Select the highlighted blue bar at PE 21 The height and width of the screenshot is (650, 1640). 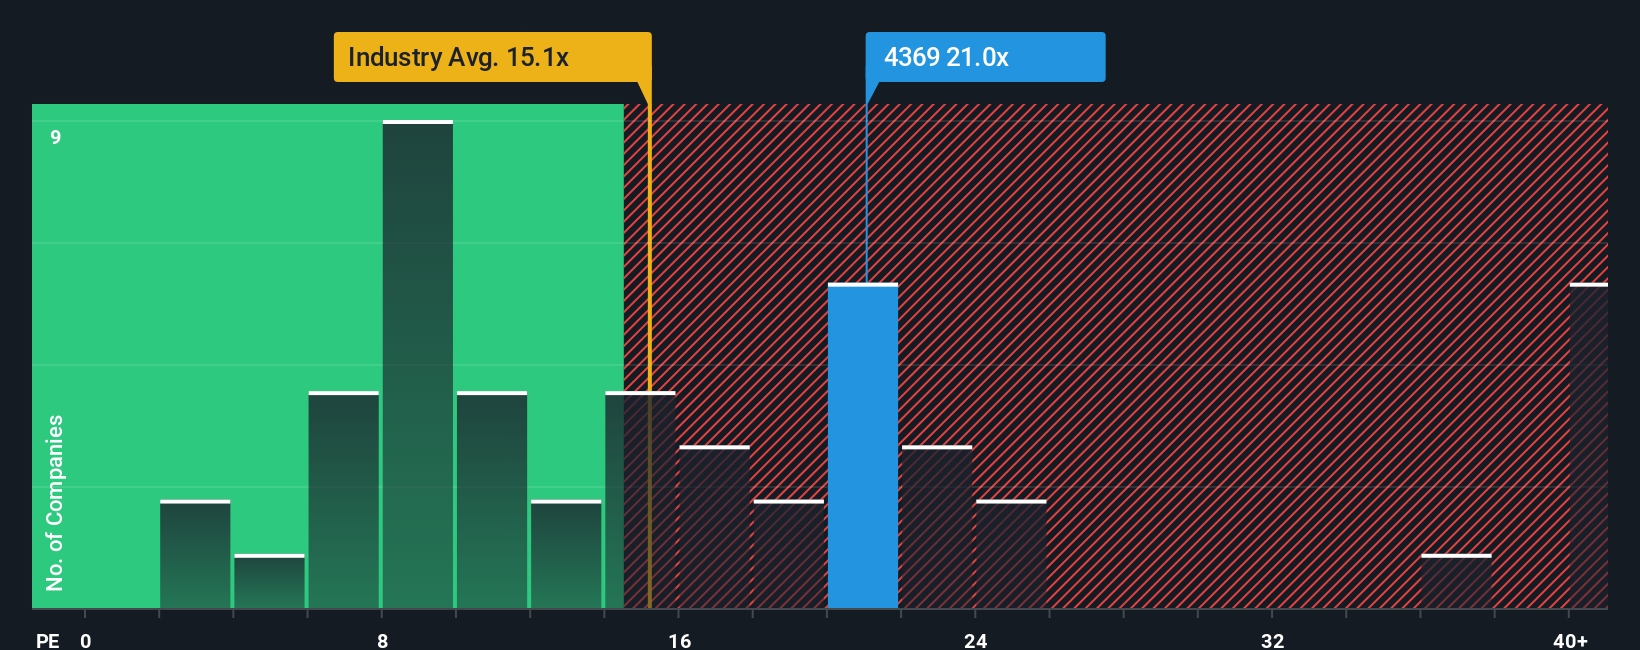[x=863, y=446]
